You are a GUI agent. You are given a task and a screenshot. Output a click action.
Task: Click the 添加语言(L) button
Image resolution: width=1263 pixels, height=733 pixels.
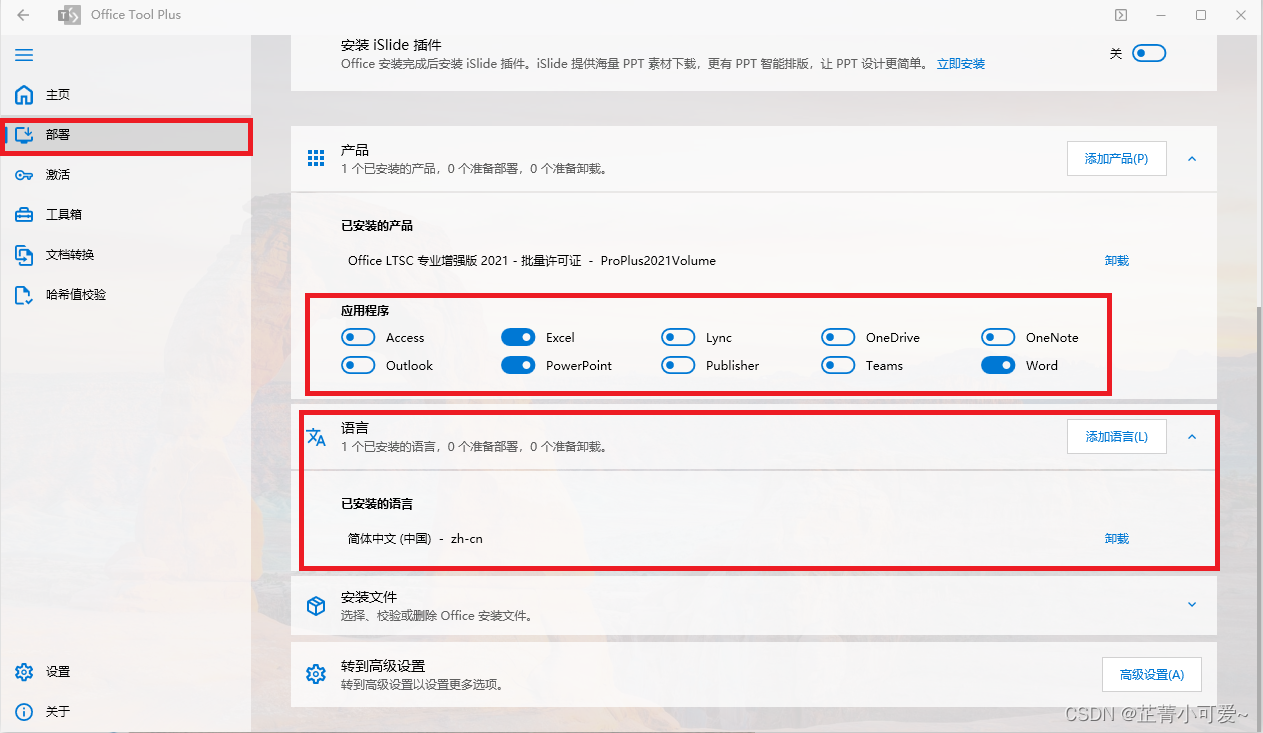point(1117,436)
